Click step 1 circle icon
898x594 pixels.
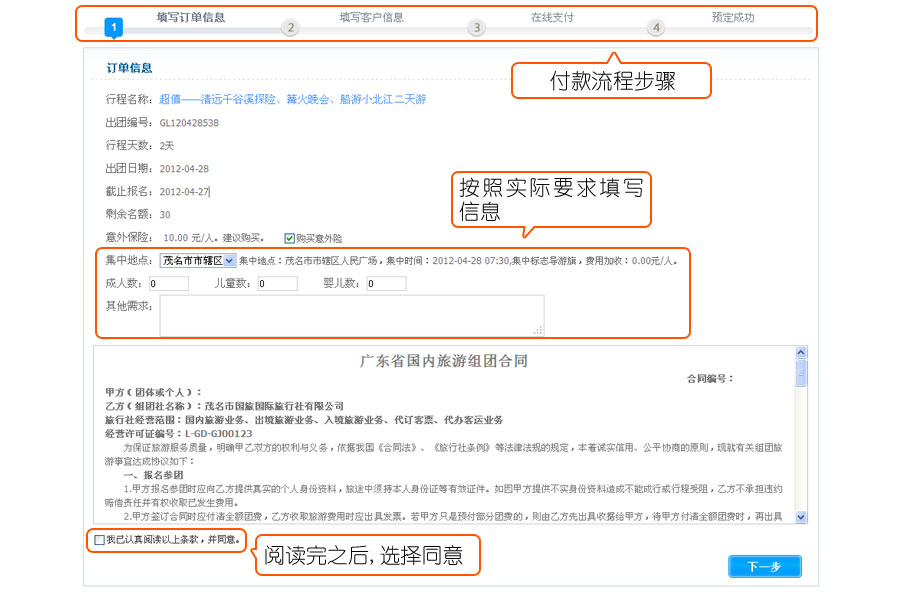pos(114,28)
